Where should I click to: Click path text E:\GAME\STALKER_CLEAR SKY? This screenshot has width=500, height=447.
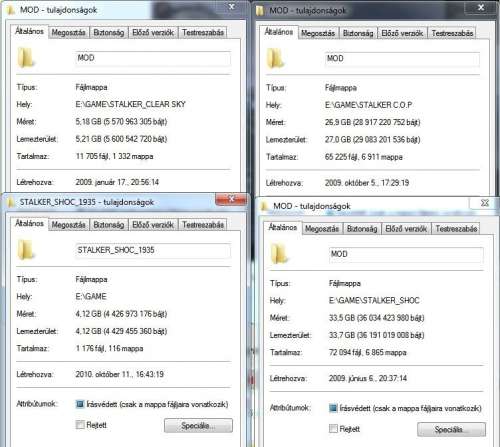pos(130,104)
